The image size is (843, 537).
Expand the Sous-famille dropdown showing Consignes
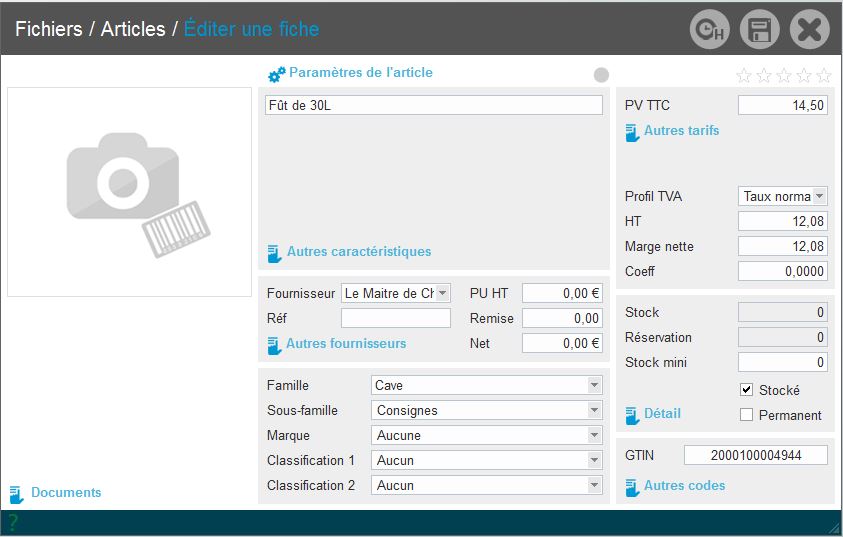594,410
